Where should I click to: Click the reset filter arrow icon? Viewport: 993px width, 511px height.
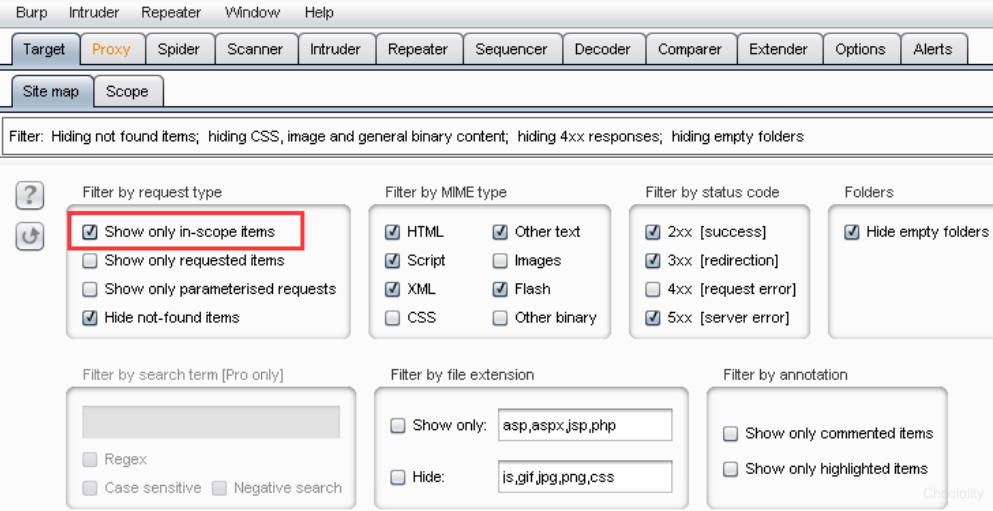30,236
